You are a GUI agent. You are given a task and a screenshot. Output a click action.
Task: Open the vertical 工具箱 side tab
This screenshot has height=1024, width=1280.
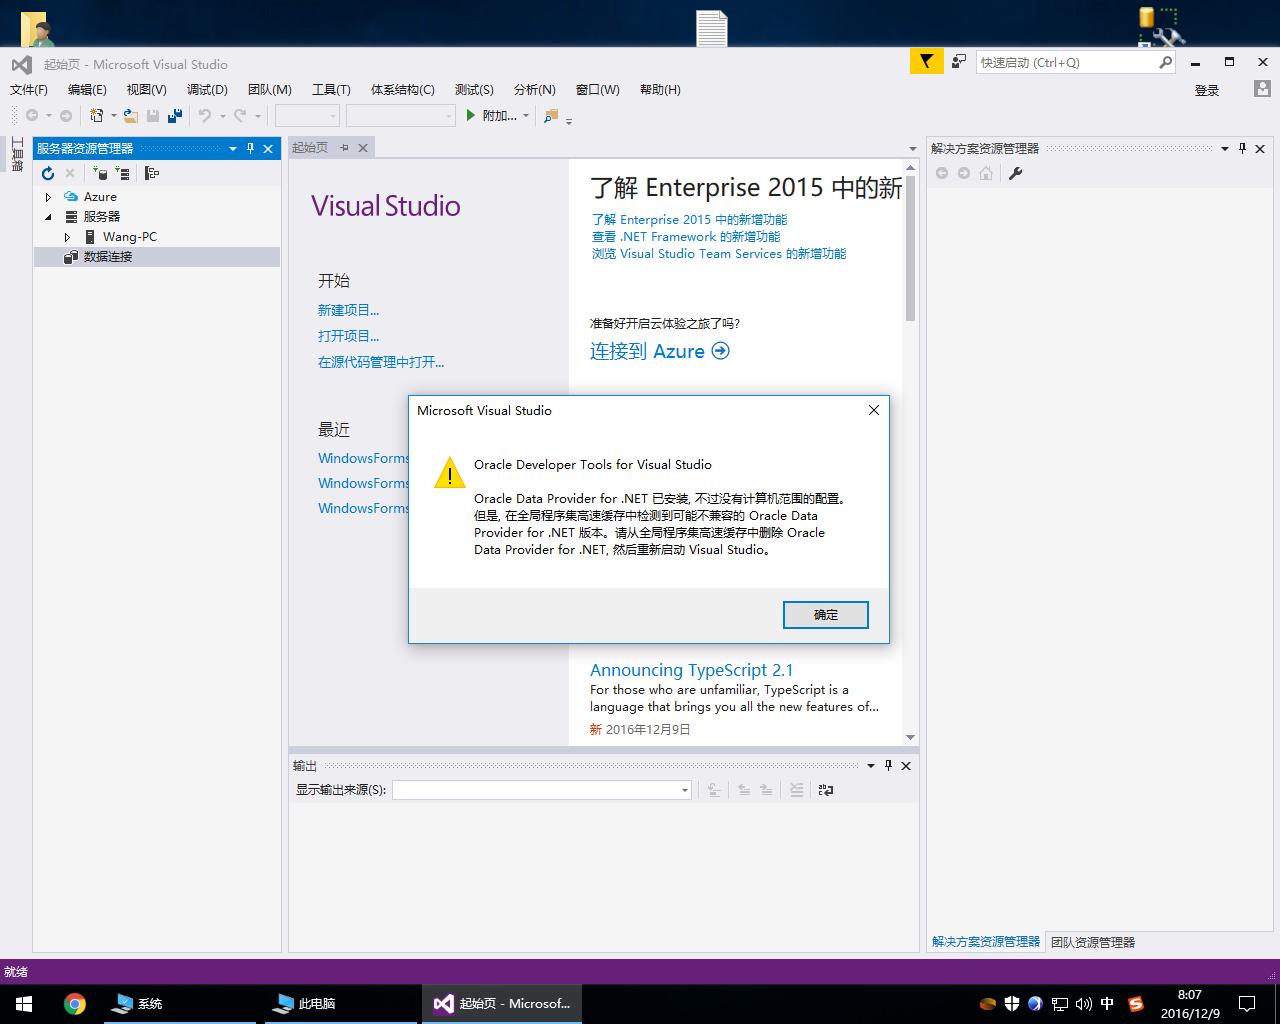pyautogui.click(x=16, y=155)
